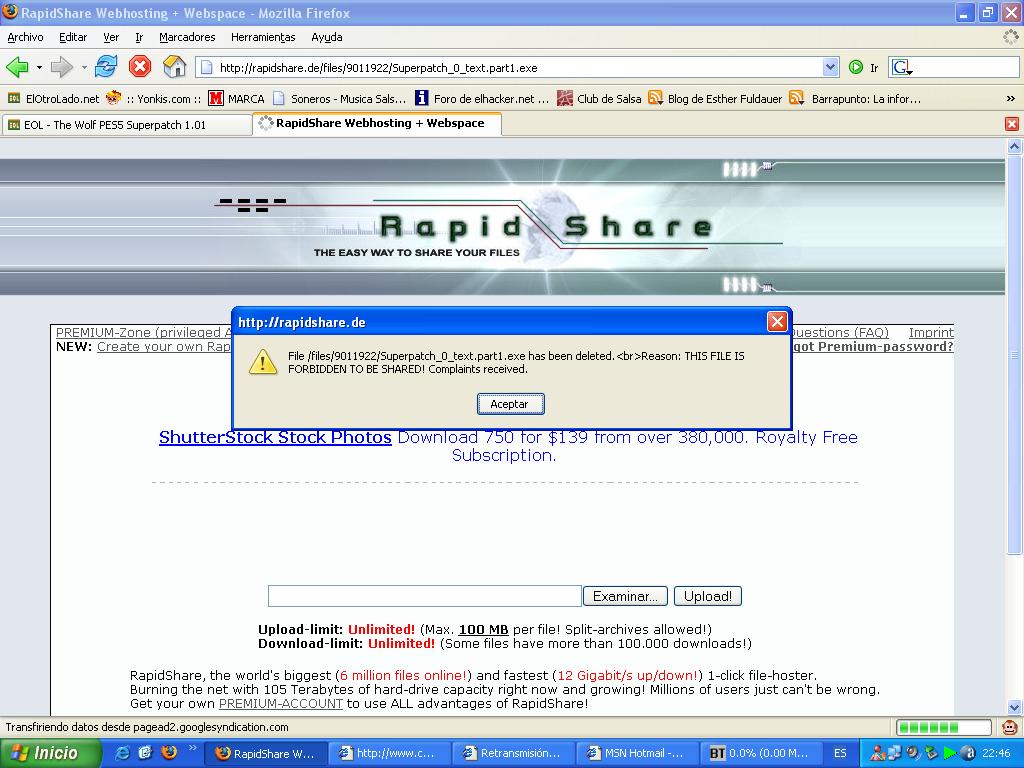
Task: Open the Ayuda menu
Action: (x=327, y=37)
